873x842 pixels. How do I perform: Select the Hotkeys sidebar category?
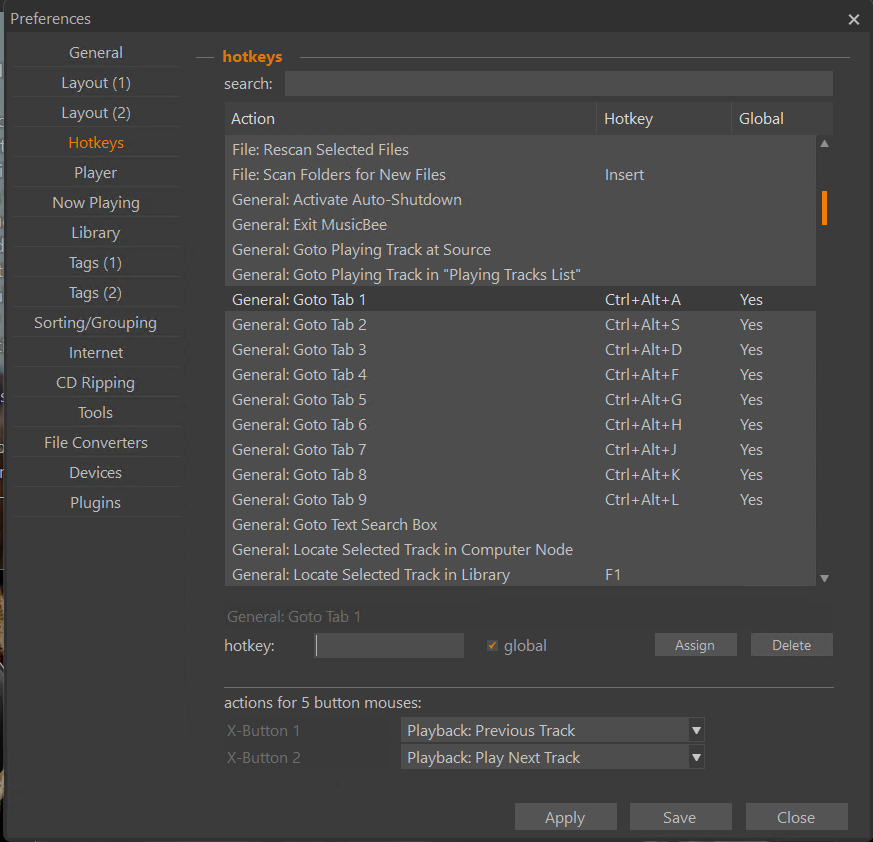[x=95, y=142]
